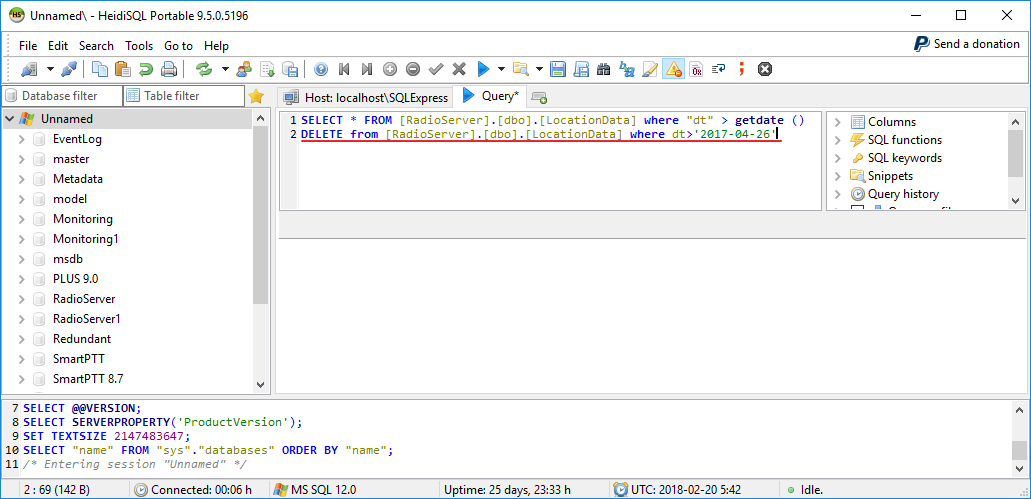Open the Go to menu
This screenshot has width=1031, height=499.
click(179, 46)
